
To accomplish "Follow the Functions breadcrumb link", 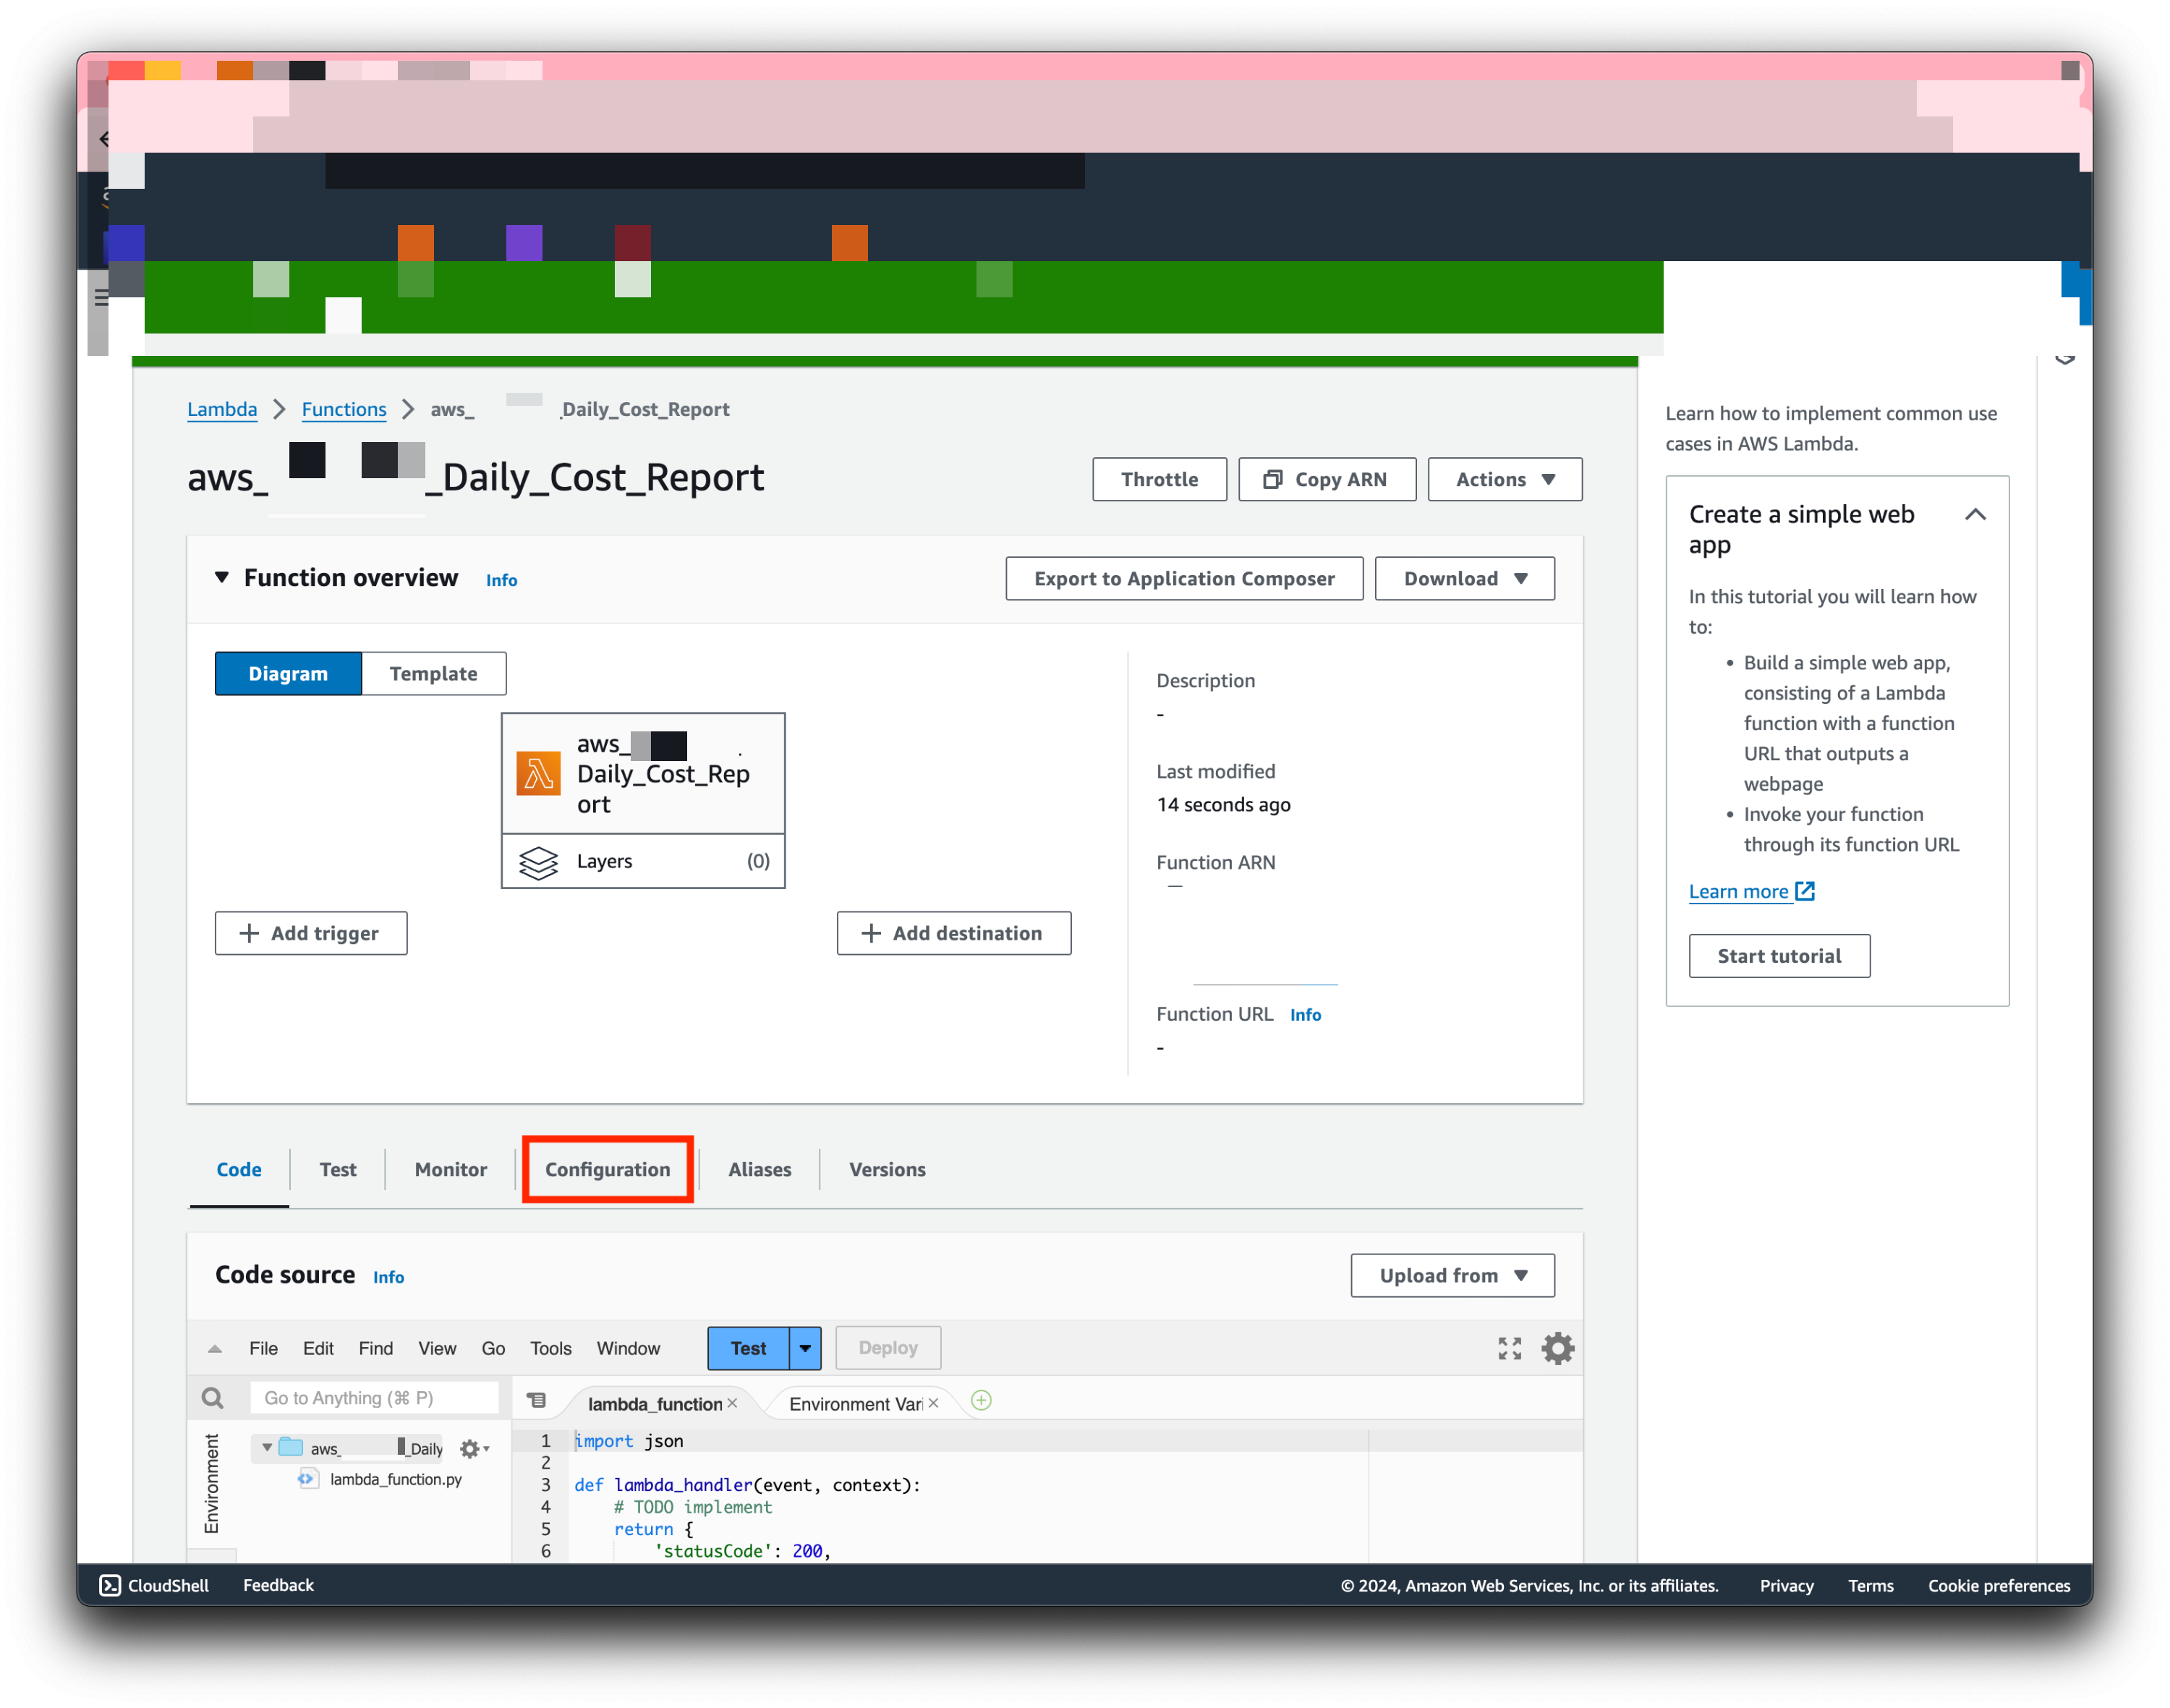I will tap(343, 409).
